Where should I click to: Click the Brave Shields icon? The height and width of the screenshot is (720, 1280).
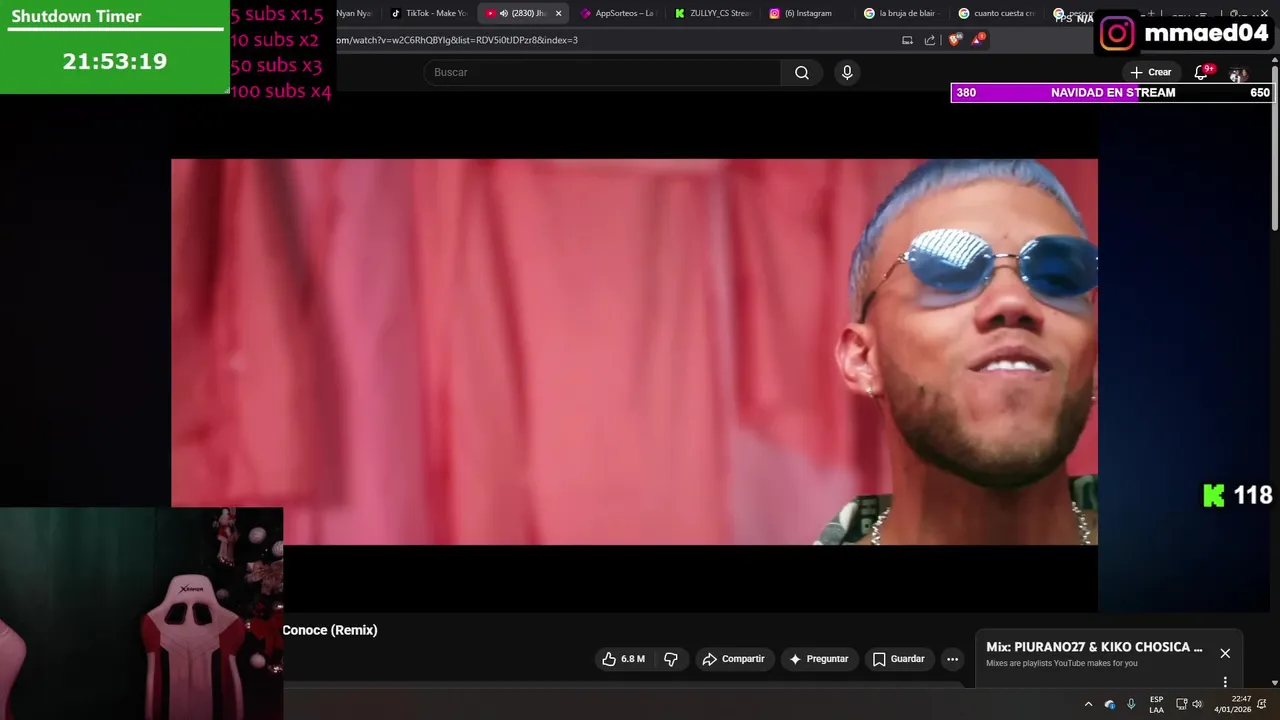click(x=955, y=40)
